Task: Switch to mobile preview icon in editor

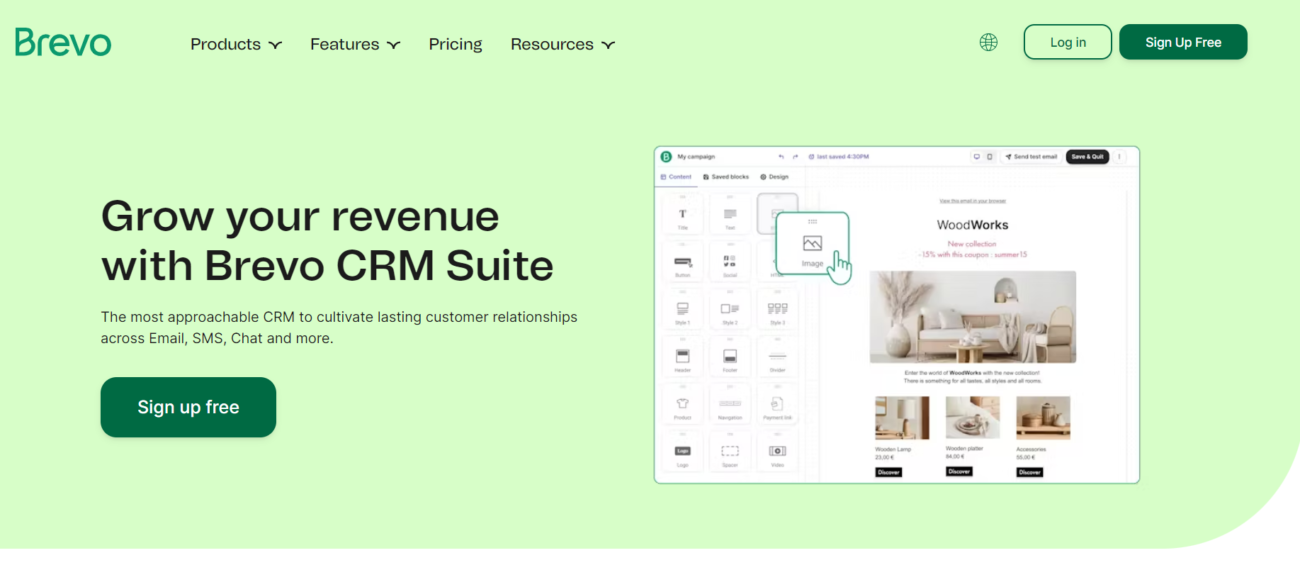Action: click(x=990, y=157)
